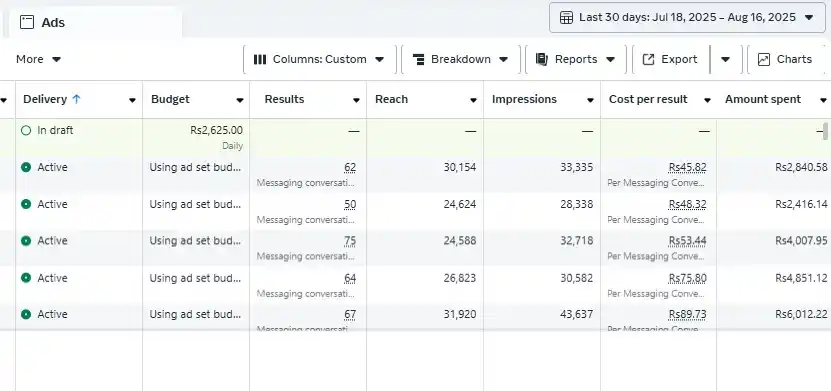Expand the More menu

pyautogui.click(x=38, y=59)
